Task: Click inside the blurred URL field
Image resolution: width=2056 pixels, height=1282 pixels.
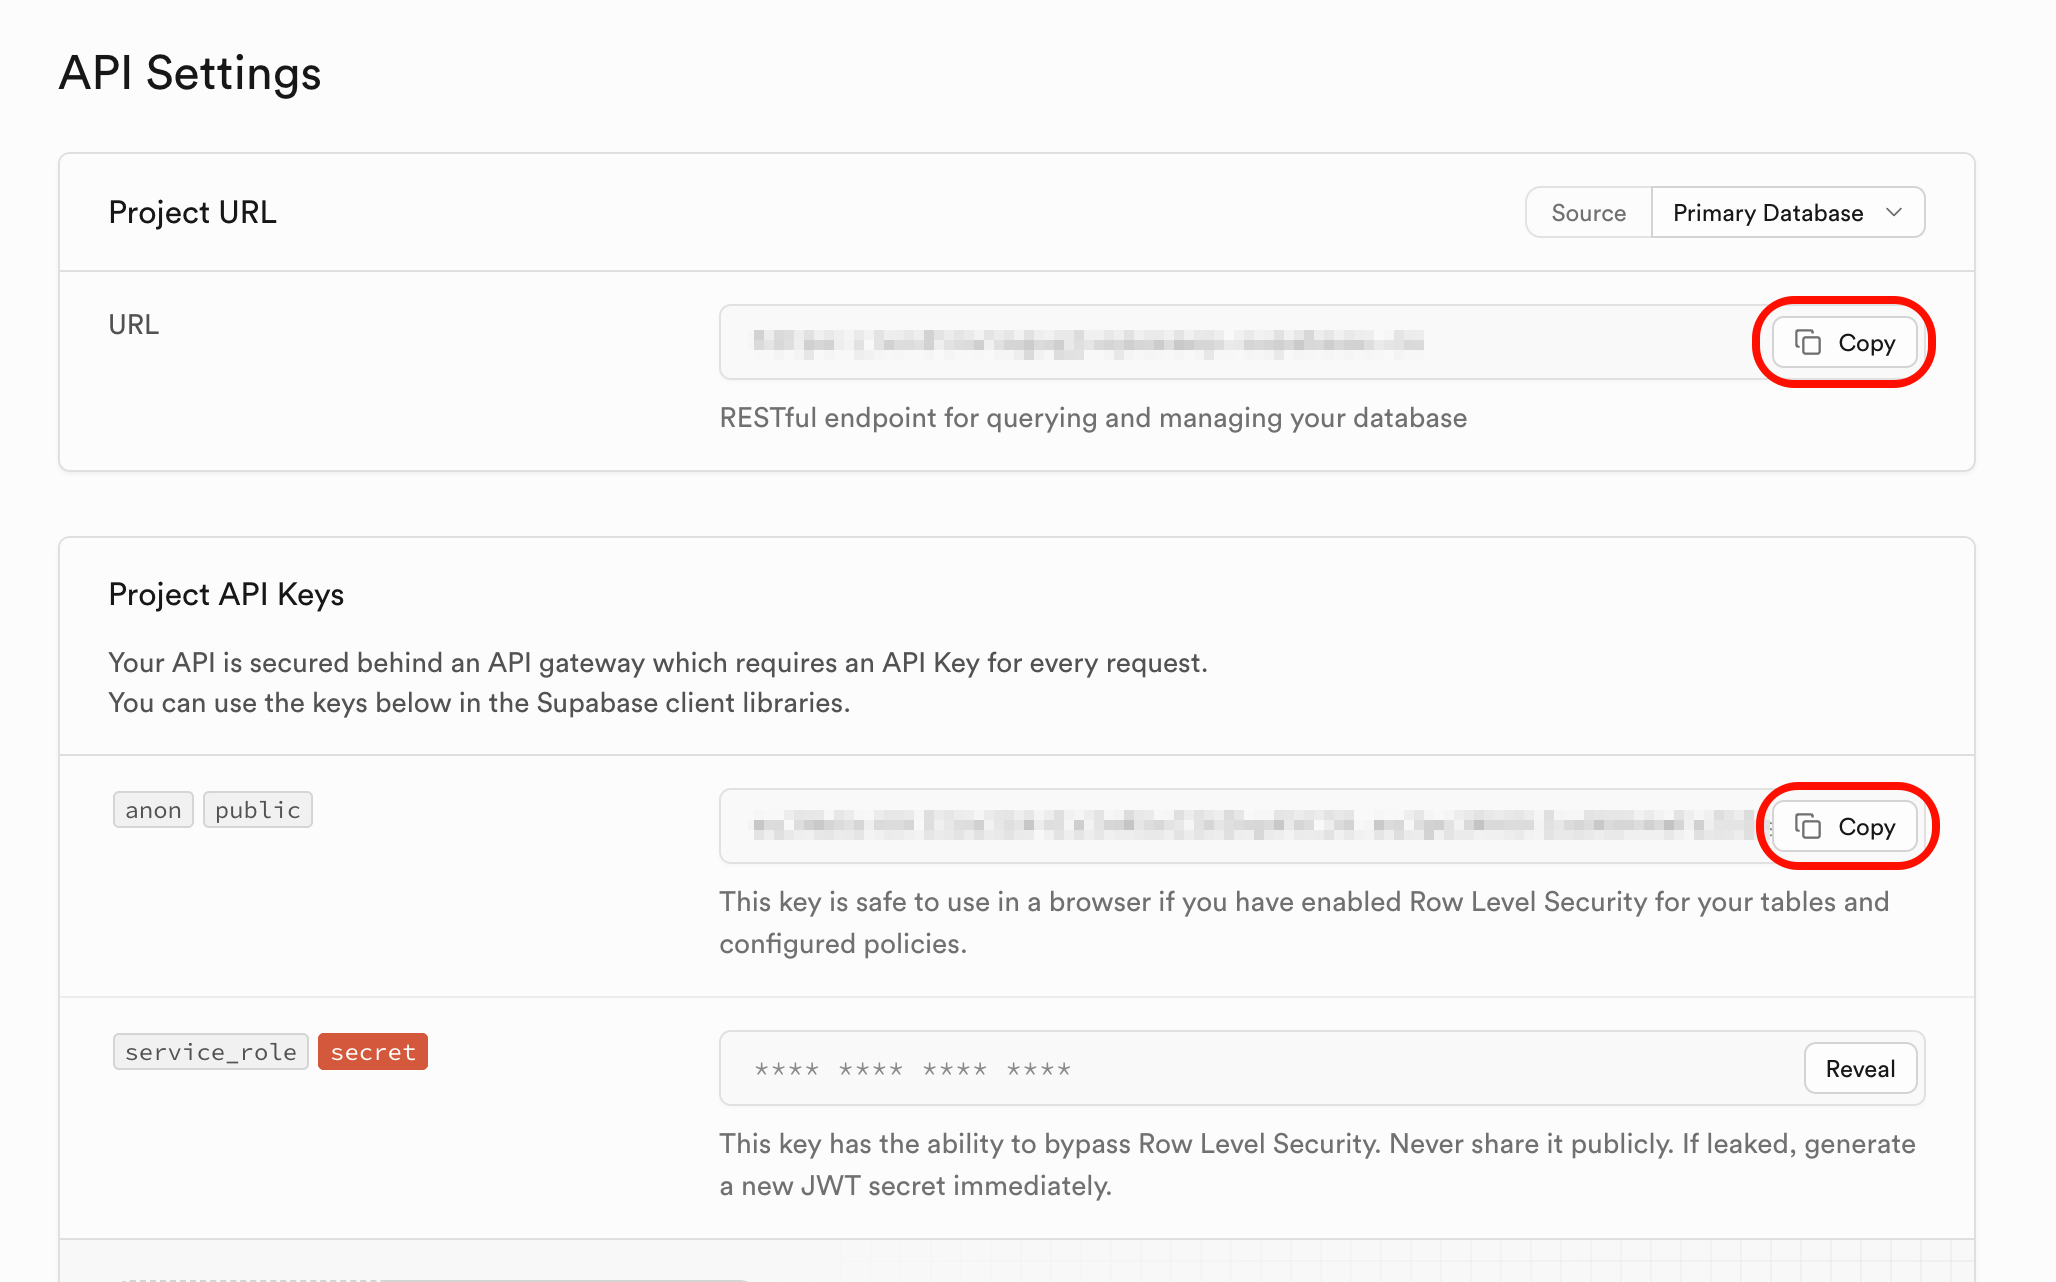Action: pos(1088,343)
